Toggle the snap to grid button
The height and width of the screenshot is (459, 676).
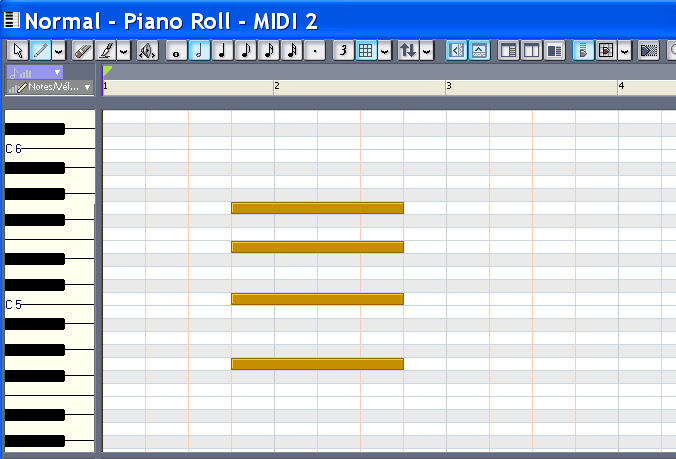(366, 50)
